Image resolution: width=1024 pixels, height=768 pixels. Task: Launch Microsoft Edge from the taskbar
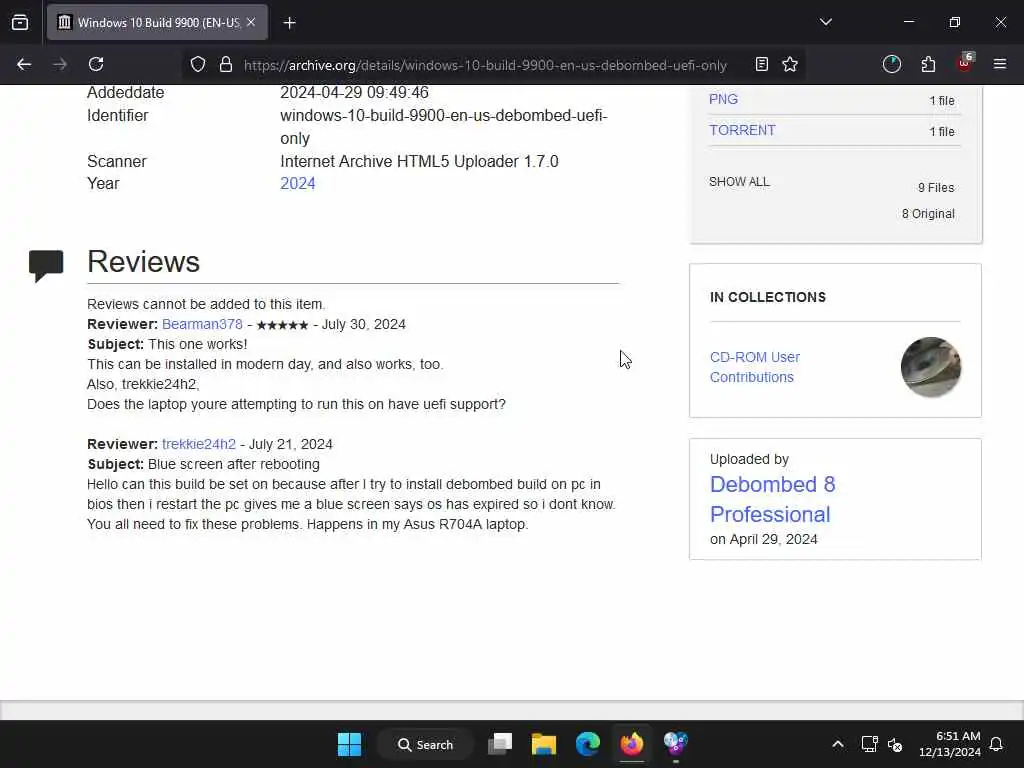coord(588,744)
